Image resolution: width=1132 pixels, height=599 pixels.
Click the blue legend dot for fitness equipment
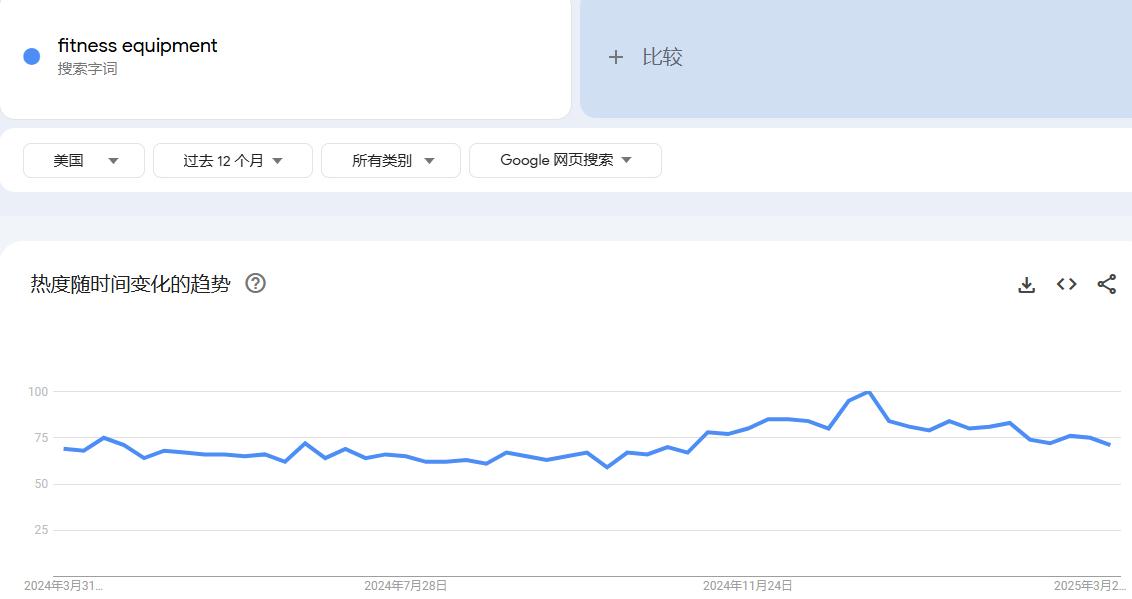31,55
